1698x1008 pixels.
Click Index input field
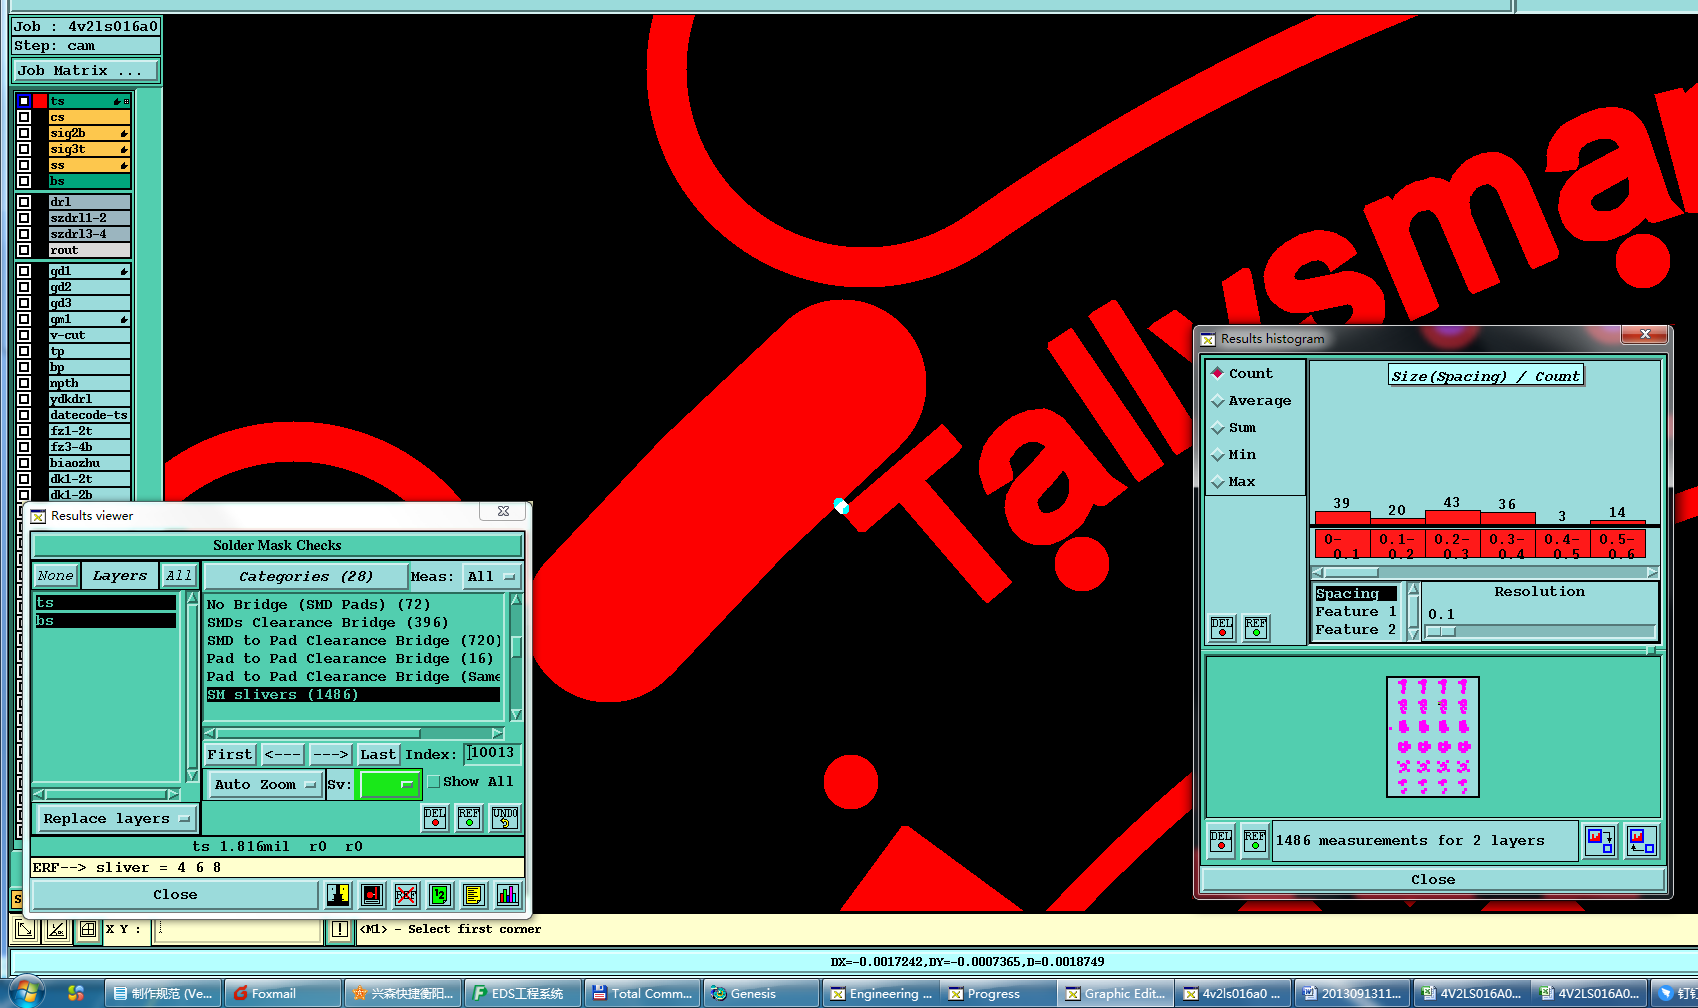tap(493, 753)
